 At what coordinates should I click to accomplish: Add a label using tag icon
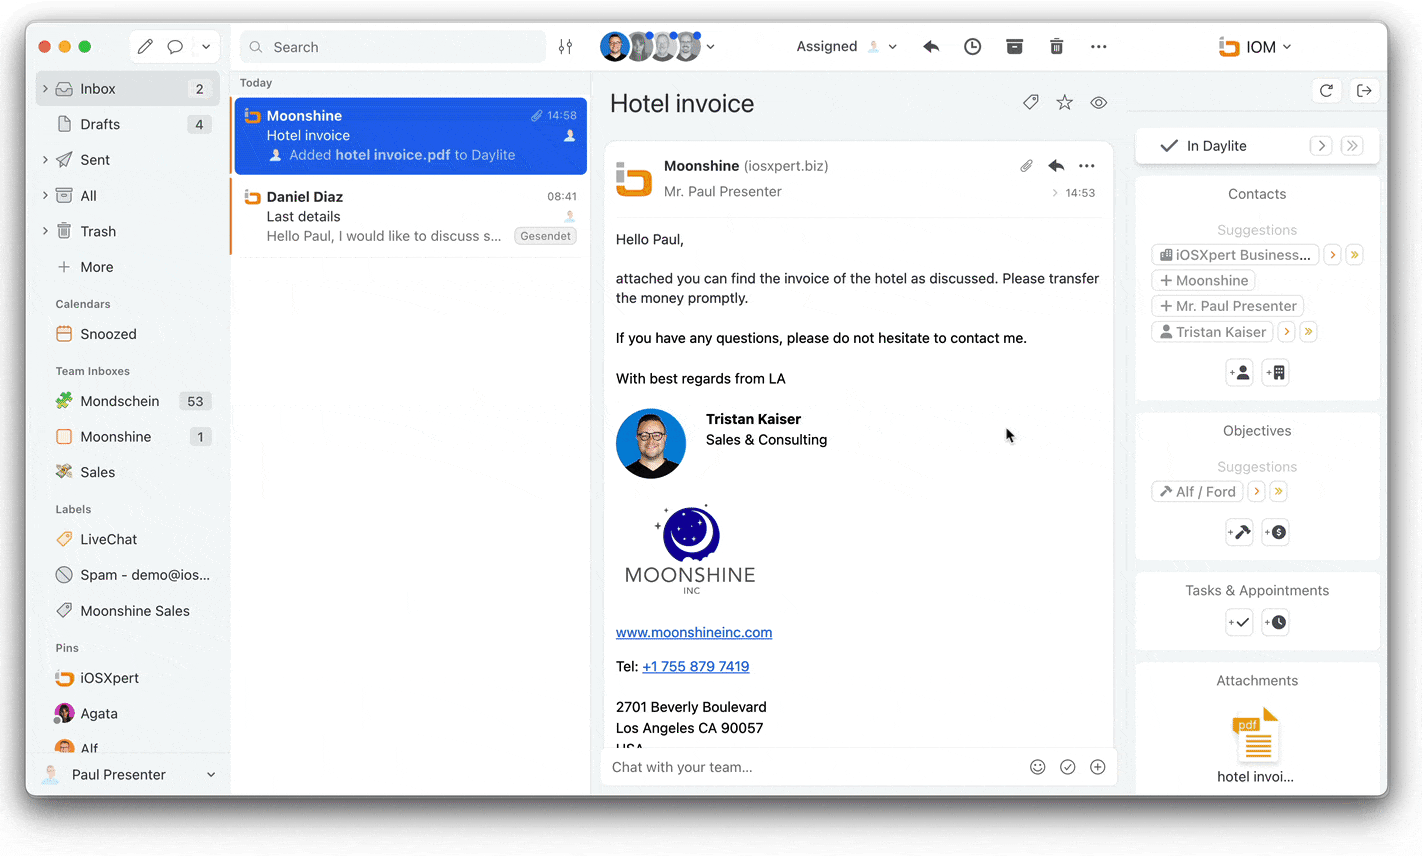tap(1031, 102)
